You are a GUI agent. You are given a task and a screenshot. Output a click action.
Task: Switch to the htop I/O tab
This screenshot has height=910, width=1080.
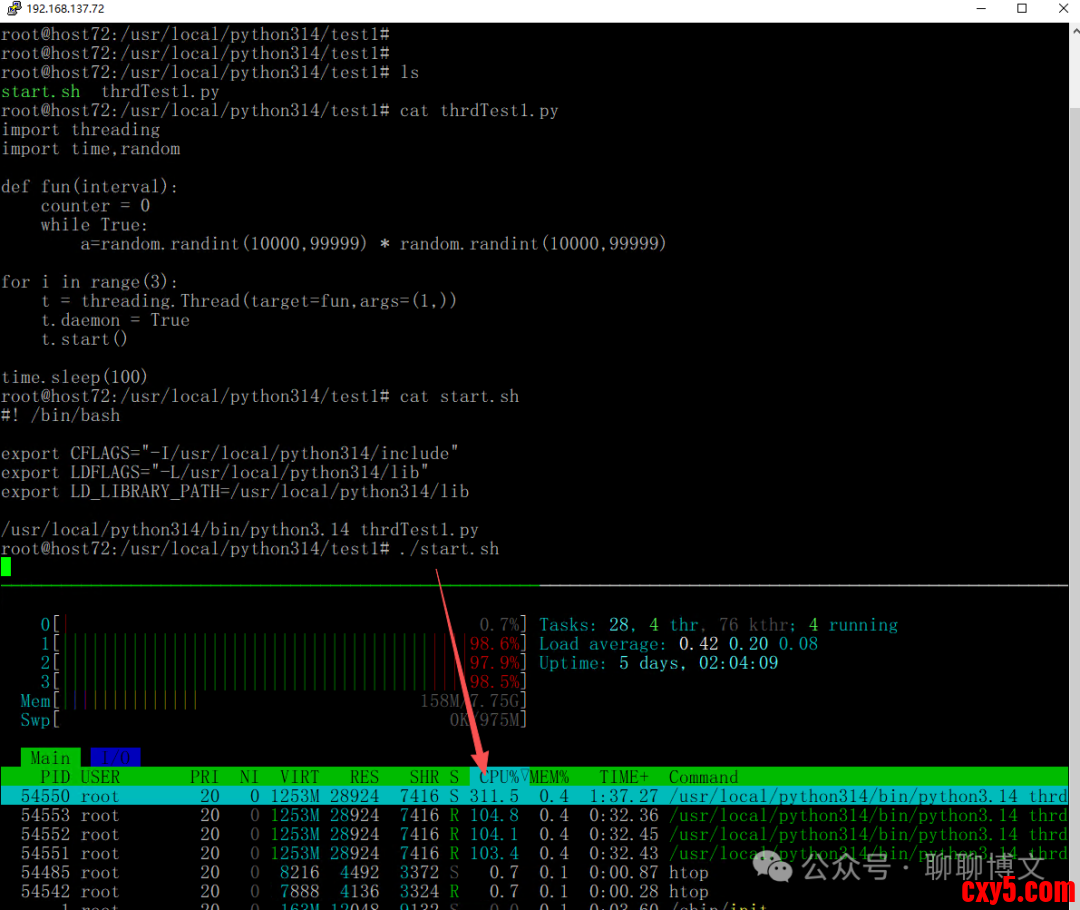point(115,758)
